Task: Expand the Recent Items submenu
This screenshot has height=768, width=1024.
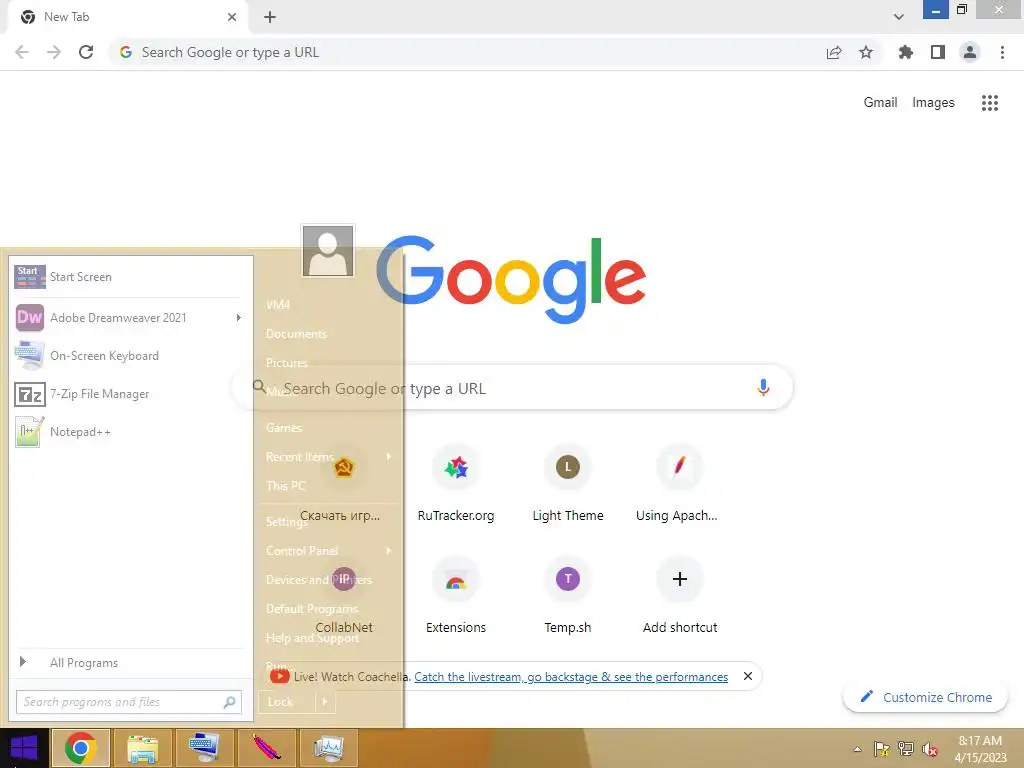Action: tap(389, 456)
